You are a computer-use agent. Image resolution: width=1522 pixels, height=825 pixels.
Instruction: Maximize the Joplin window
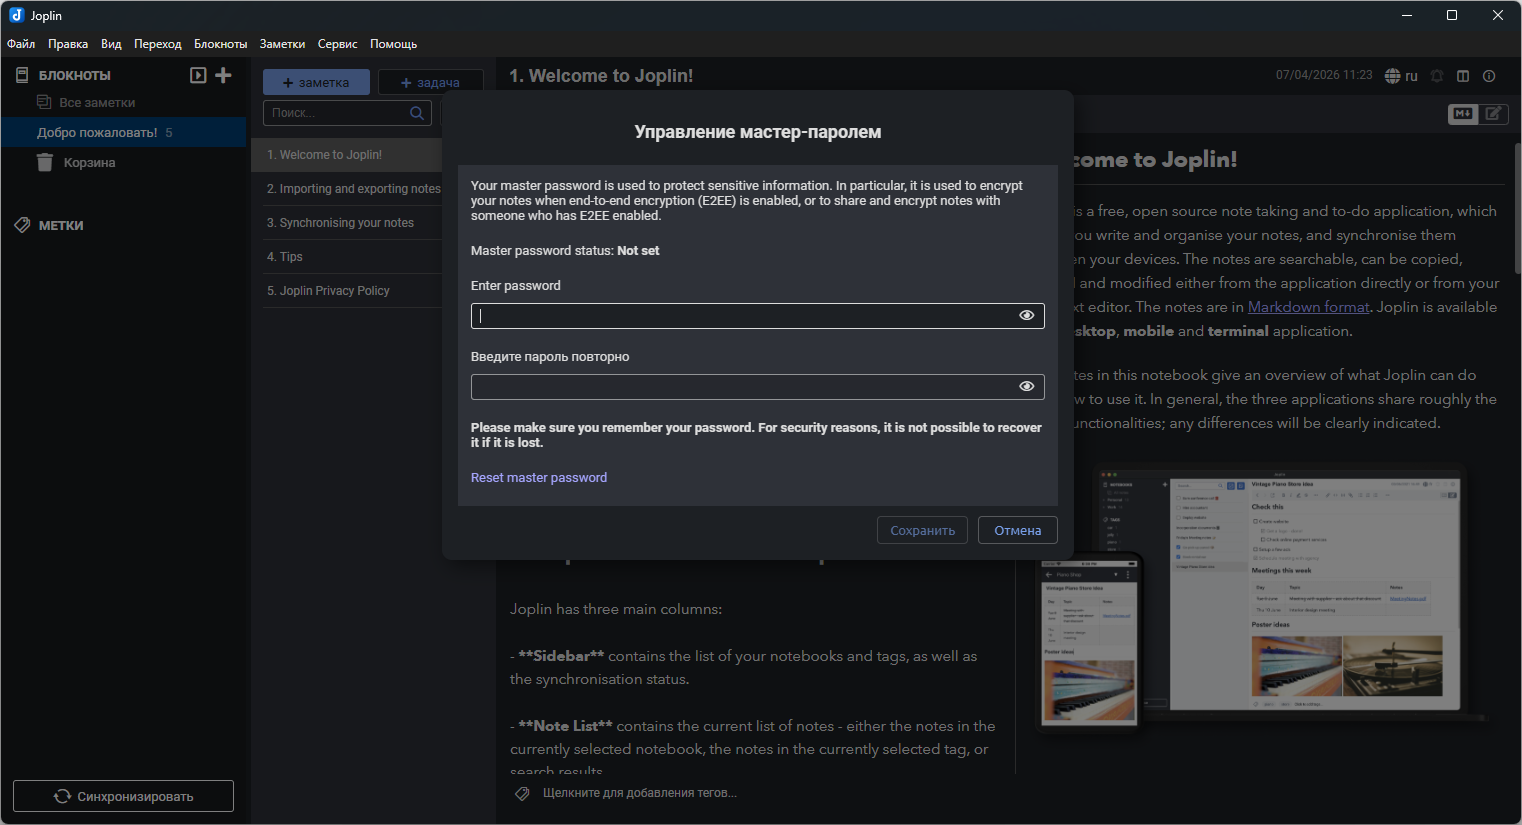tap(1452, 15)
